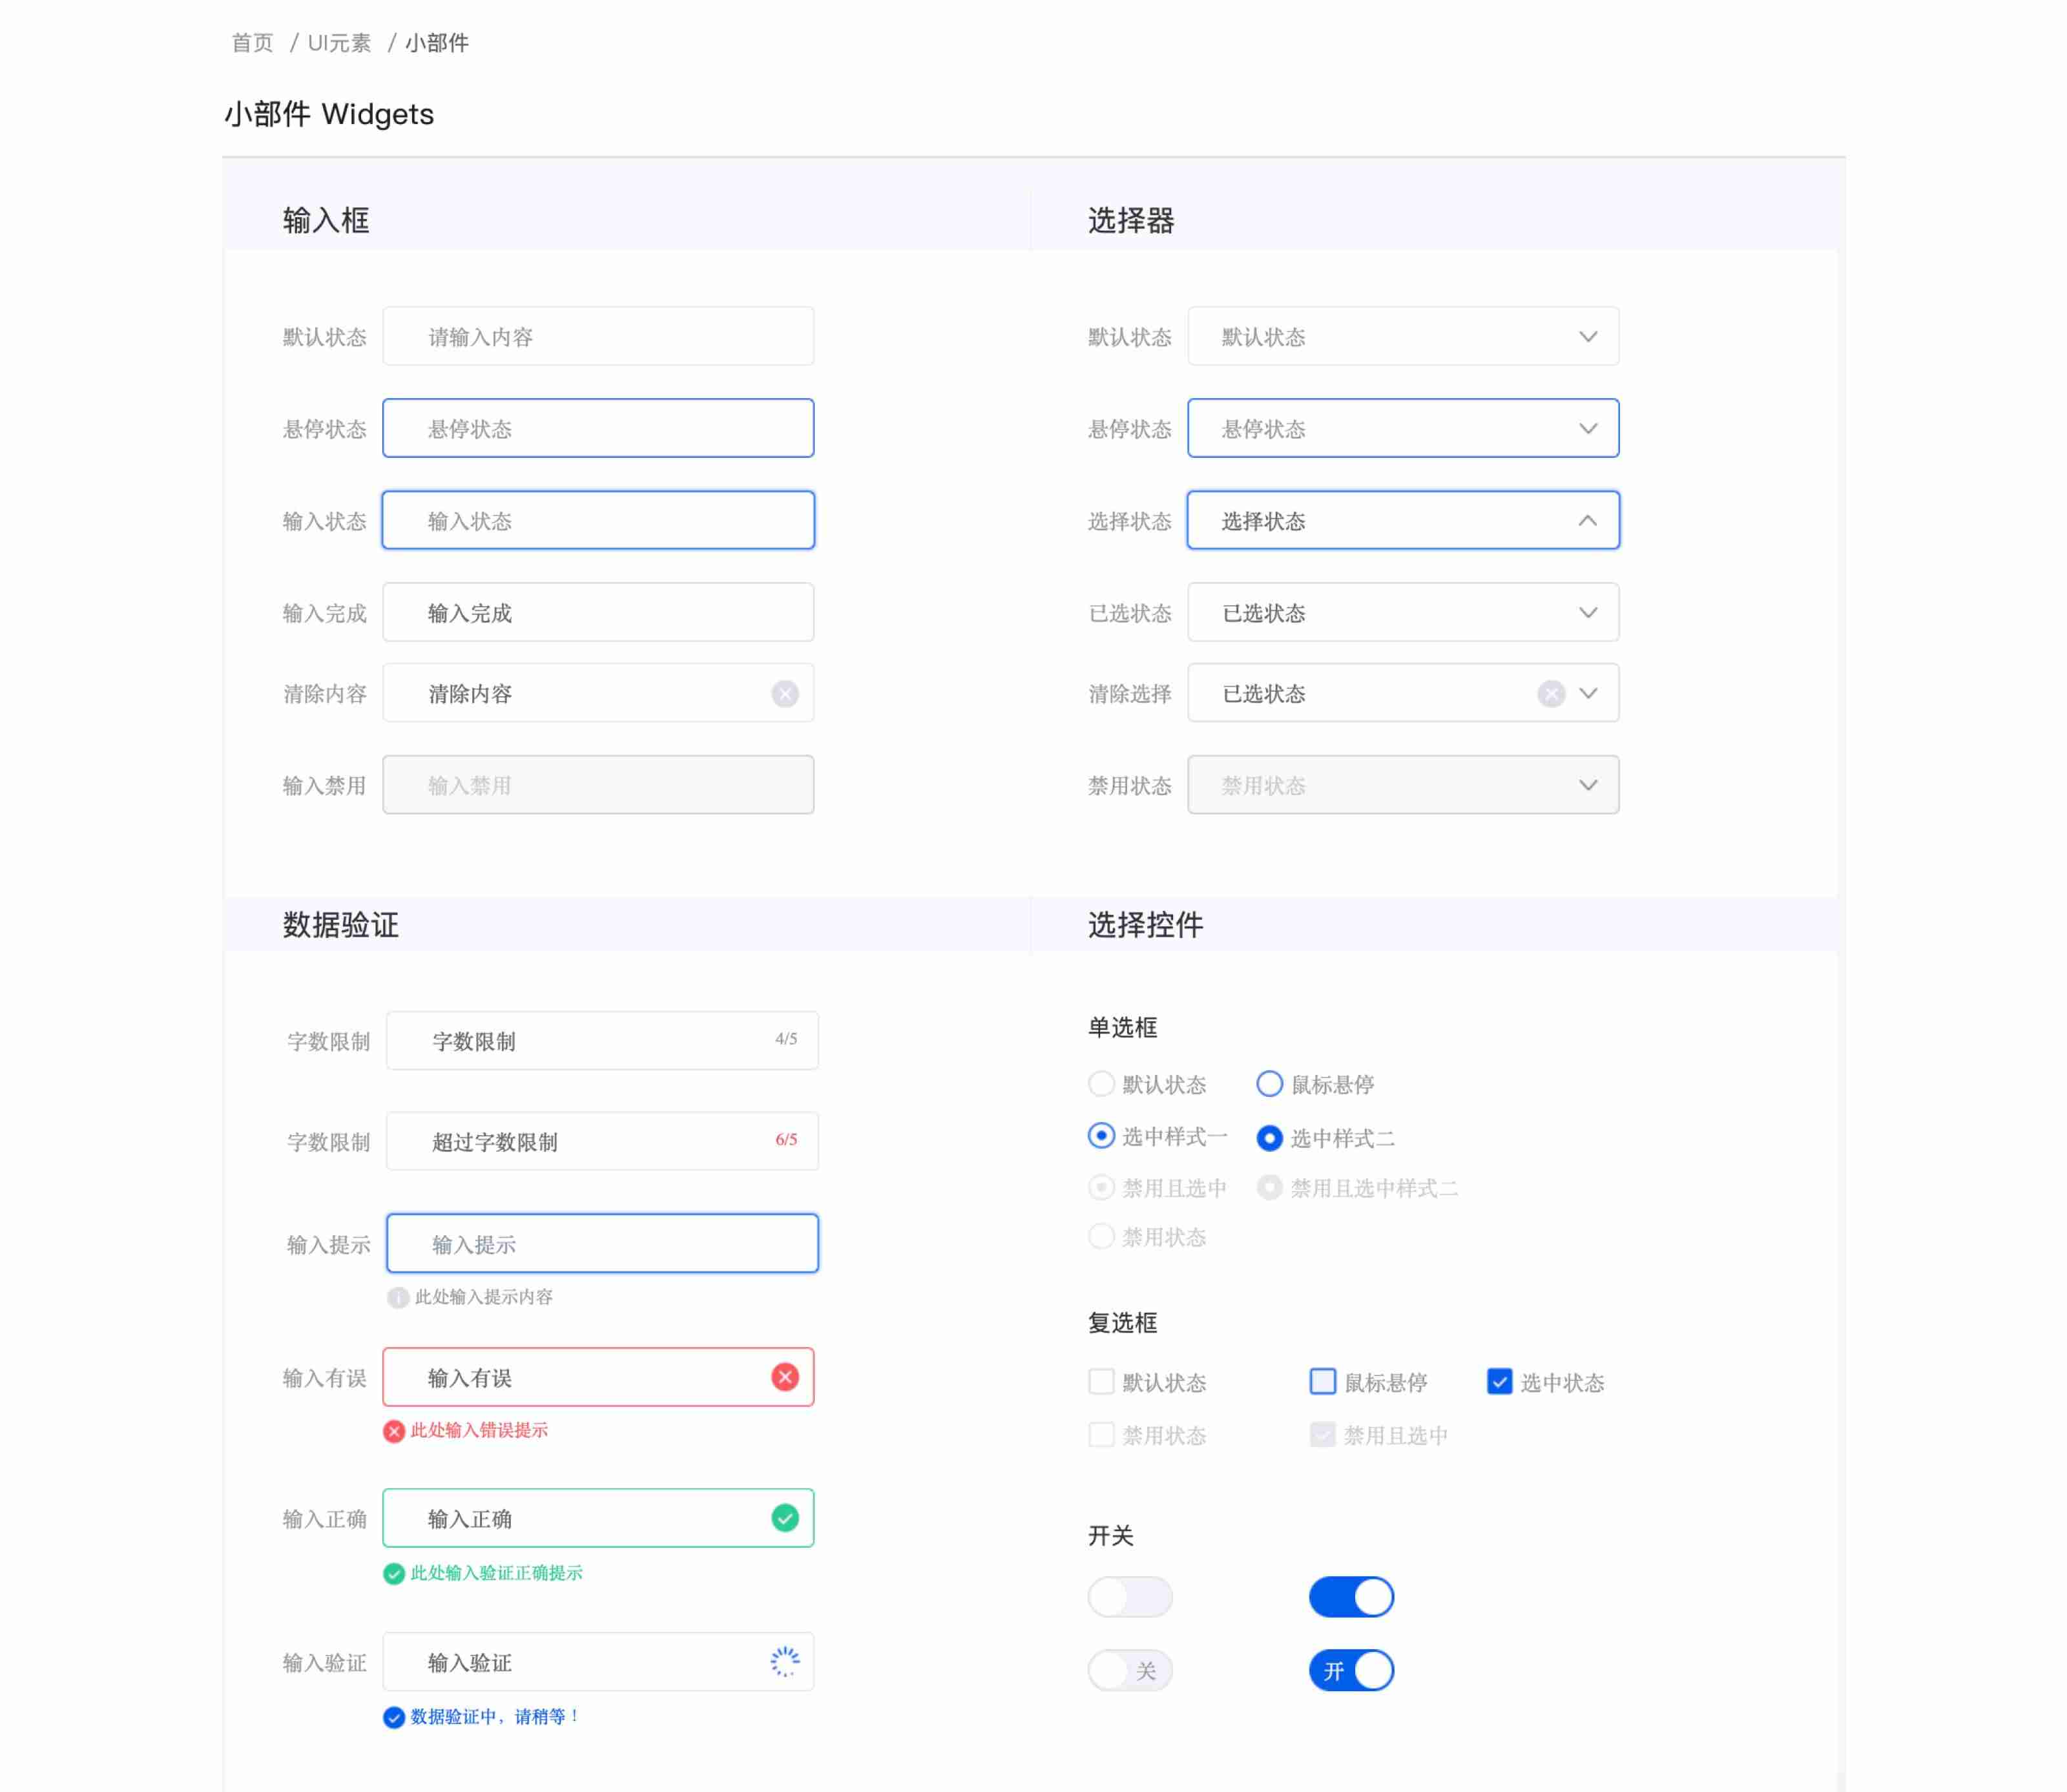Click the loading spinner in 输入验证 field
The image size is (2067, 1792).
point(785,1662)
